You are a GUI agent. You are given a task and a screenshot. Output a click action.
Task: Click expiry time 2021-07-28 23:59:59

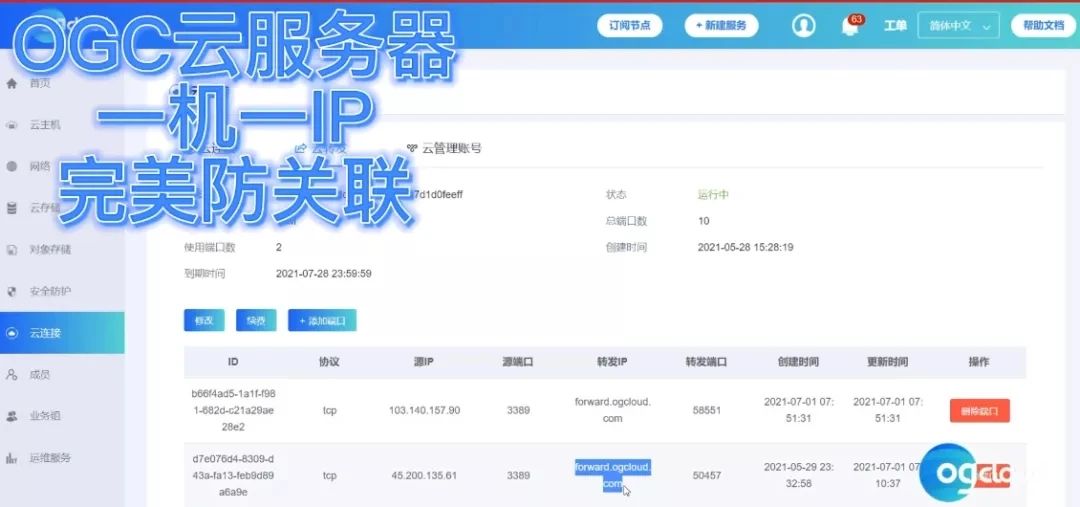[324, 273]
